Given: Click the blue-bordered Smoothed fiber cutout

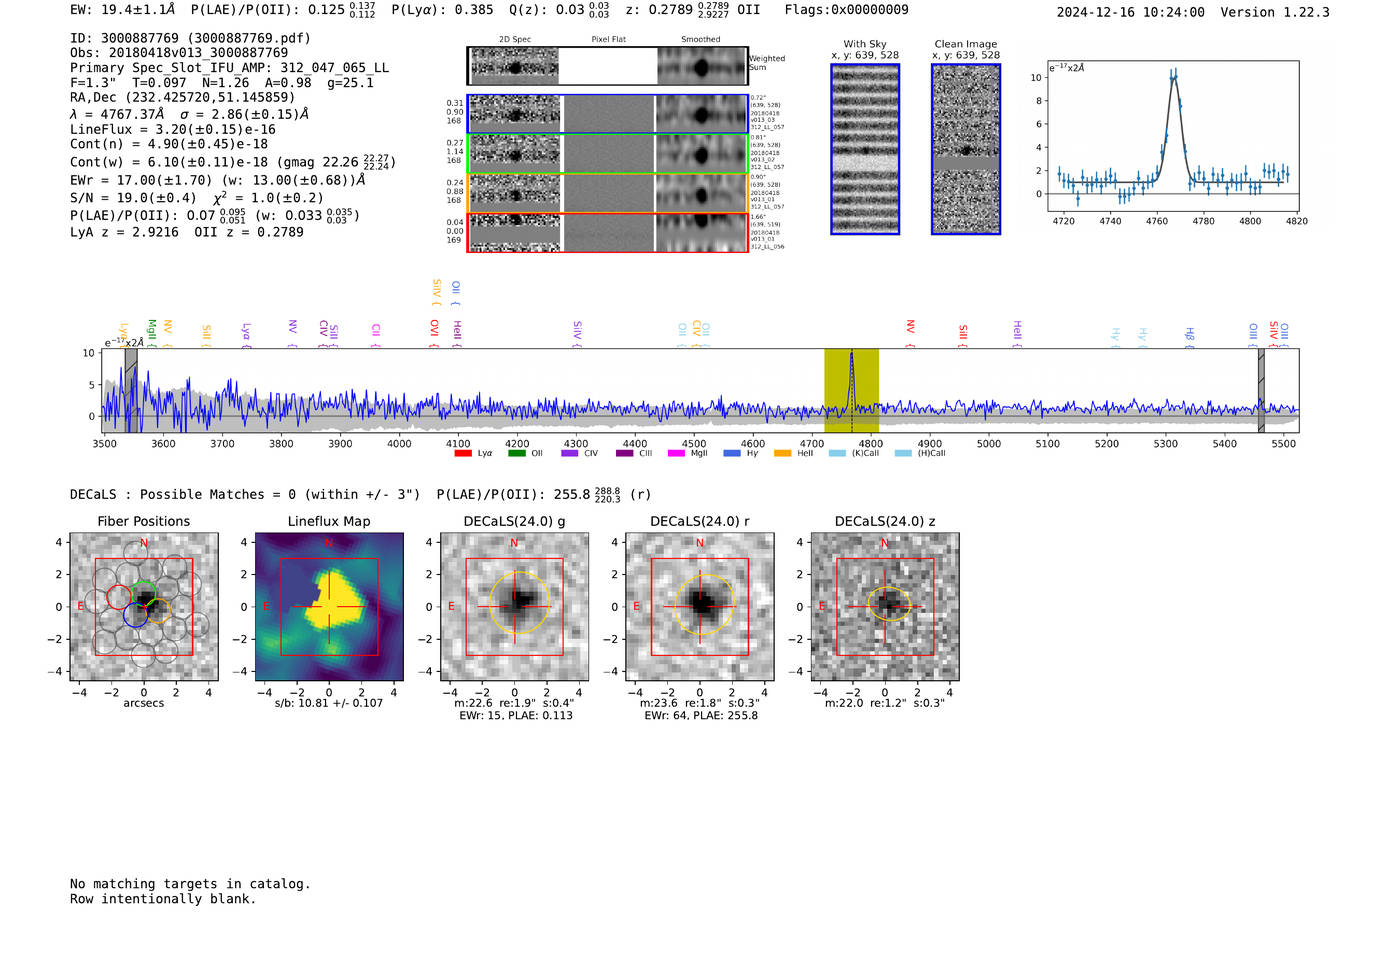Looking at the screenshot, I should coord(702,114).
